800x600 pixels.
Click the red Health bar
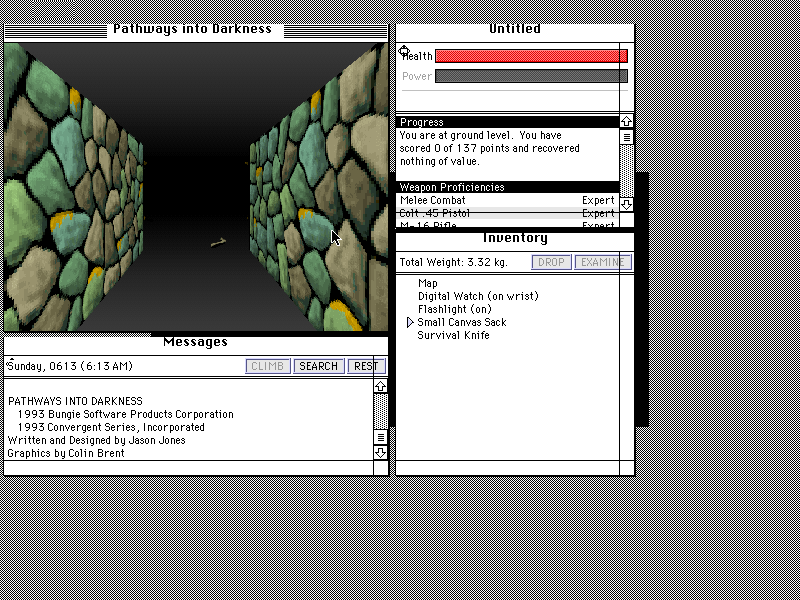point(531,56)
